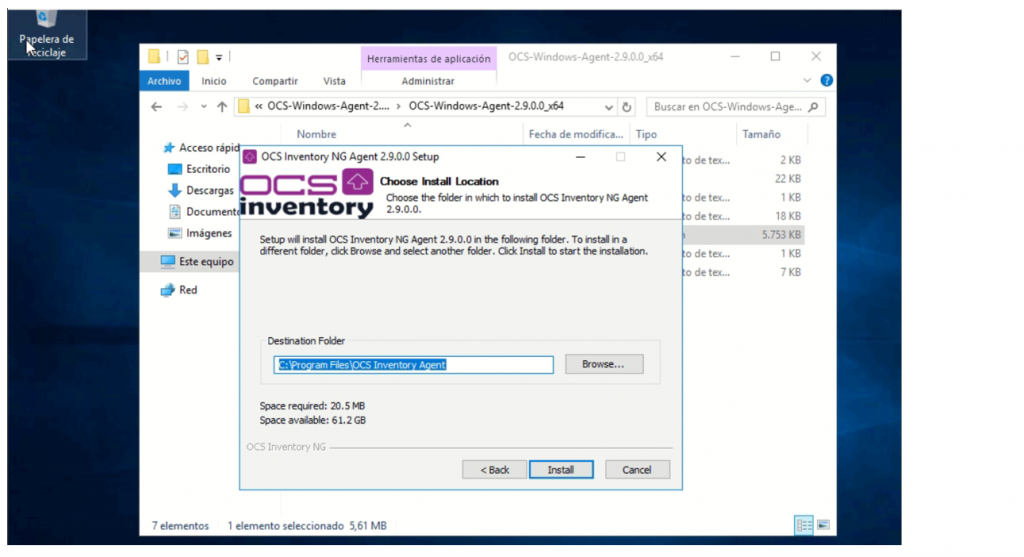Go back with the Back button
Viewport: 1024px width, 557px height.
(494, 469)
